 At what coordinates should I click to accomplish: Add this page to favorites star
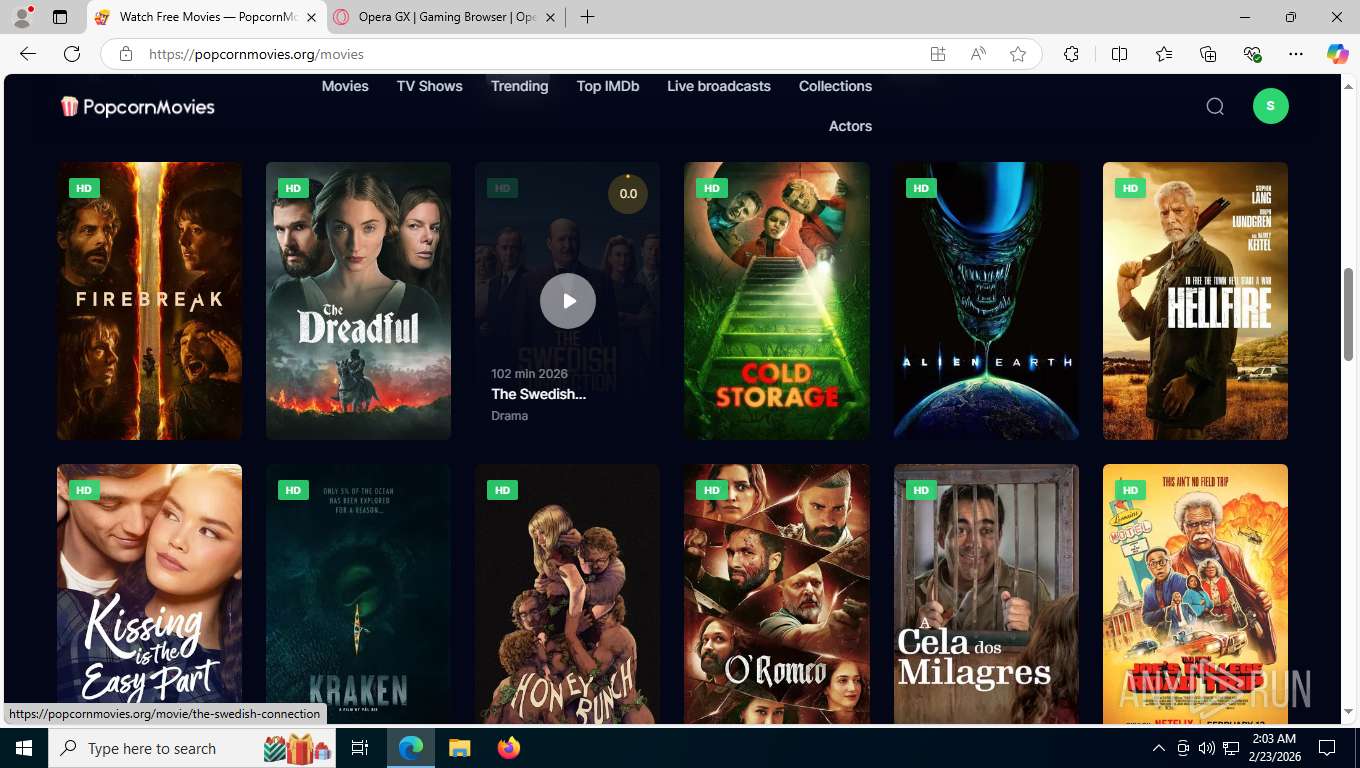coord(1018,54)
